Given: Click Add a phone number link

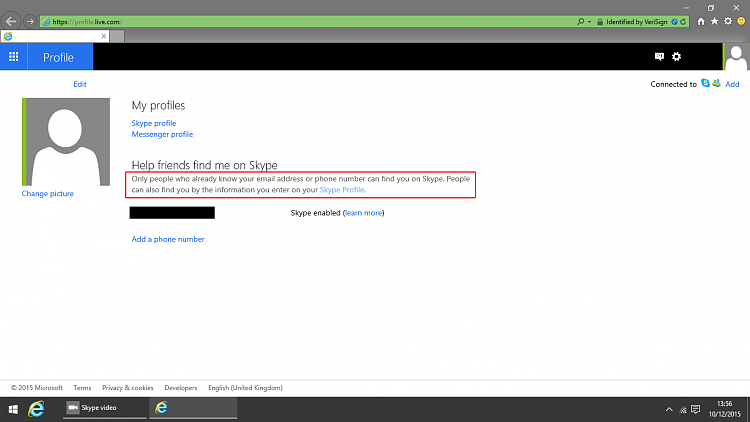Looking at the screenshot, I should (x=168, y=239).
